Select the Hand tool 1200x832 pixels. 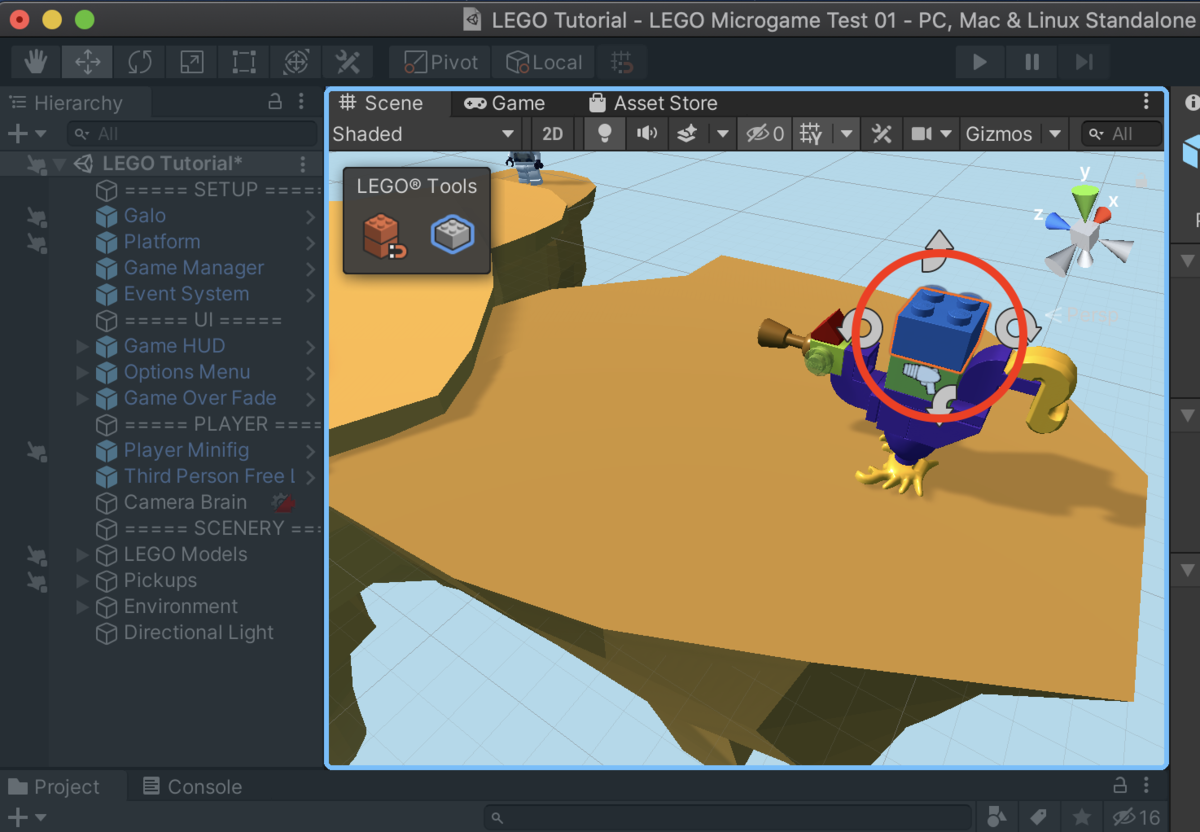(x=36, y=62)
